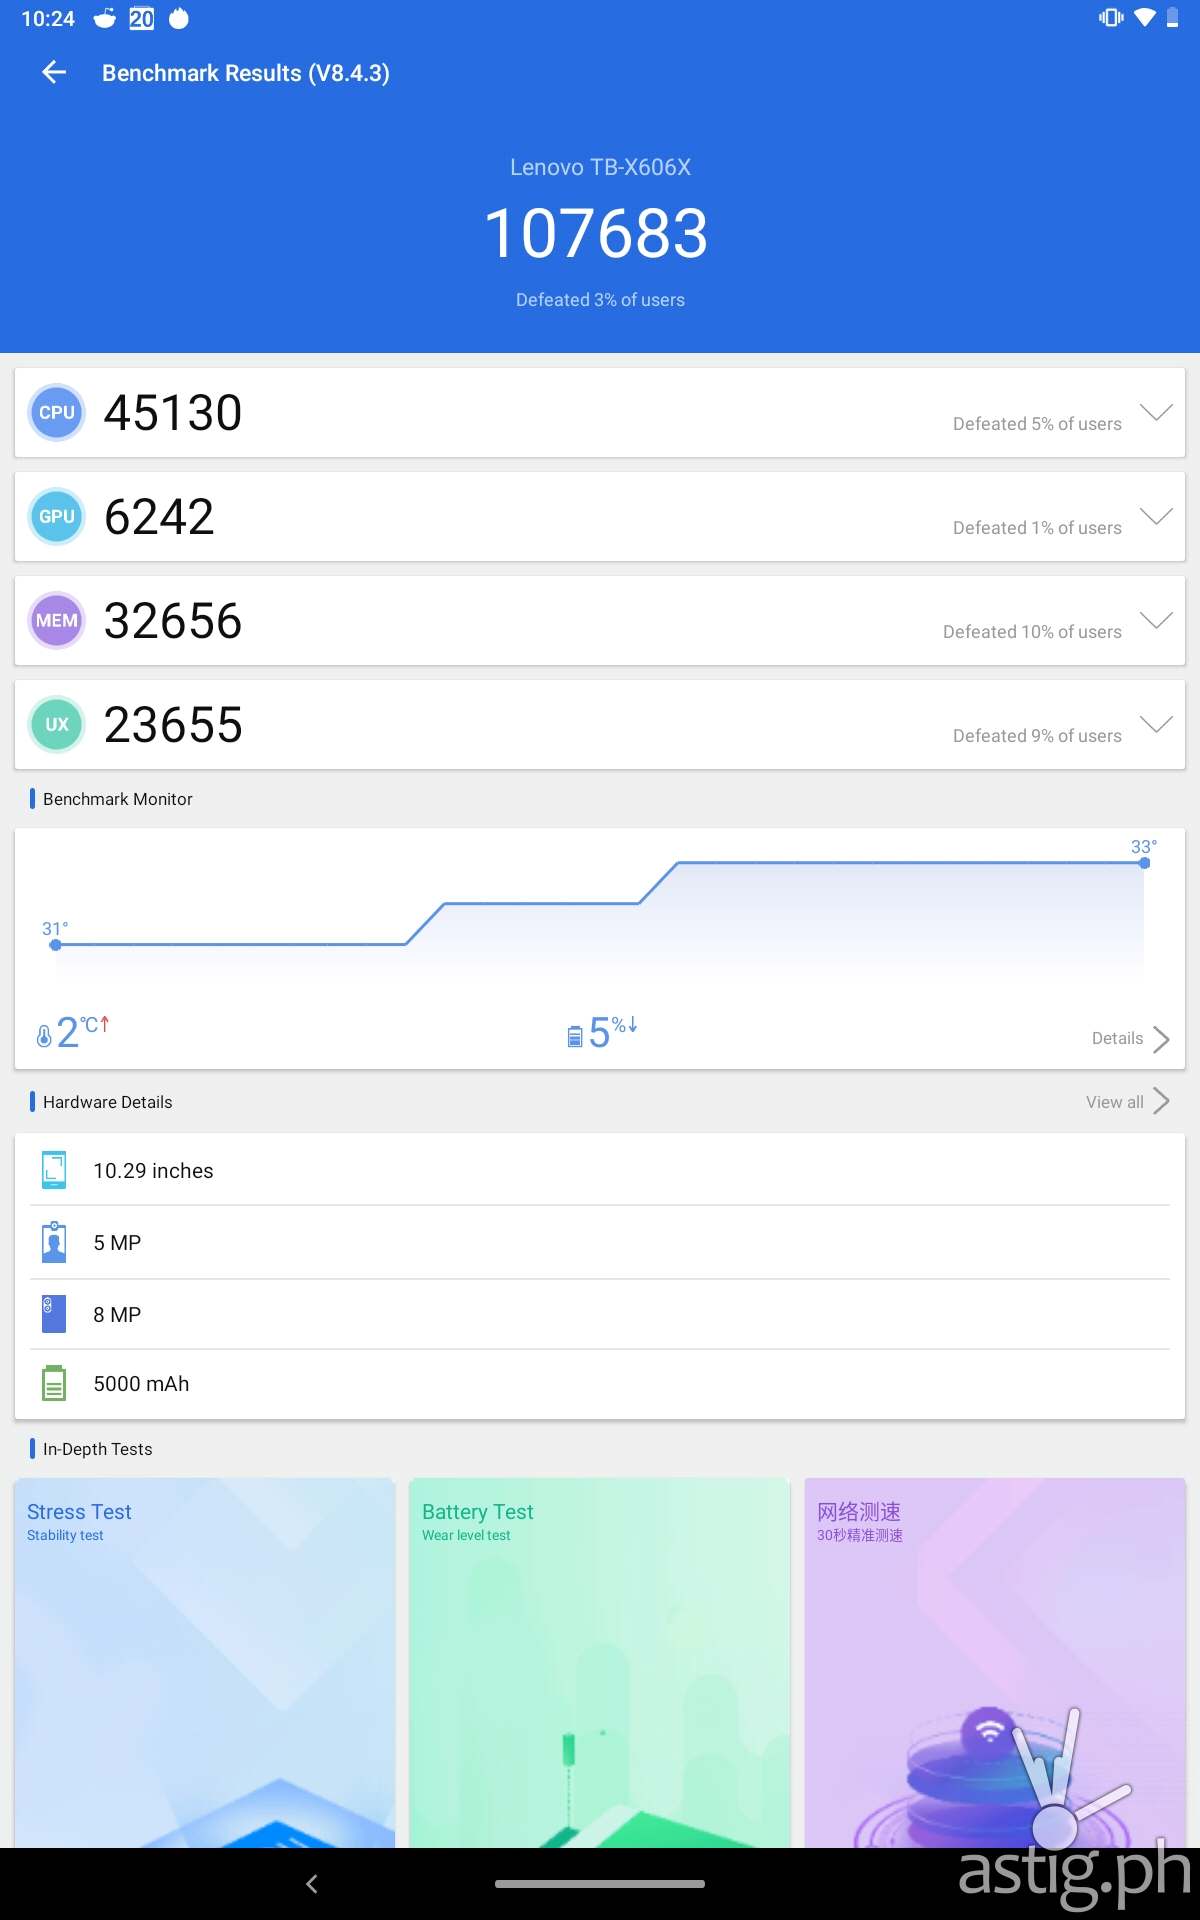Expand the CPU score details chevron

point(1156,412)
